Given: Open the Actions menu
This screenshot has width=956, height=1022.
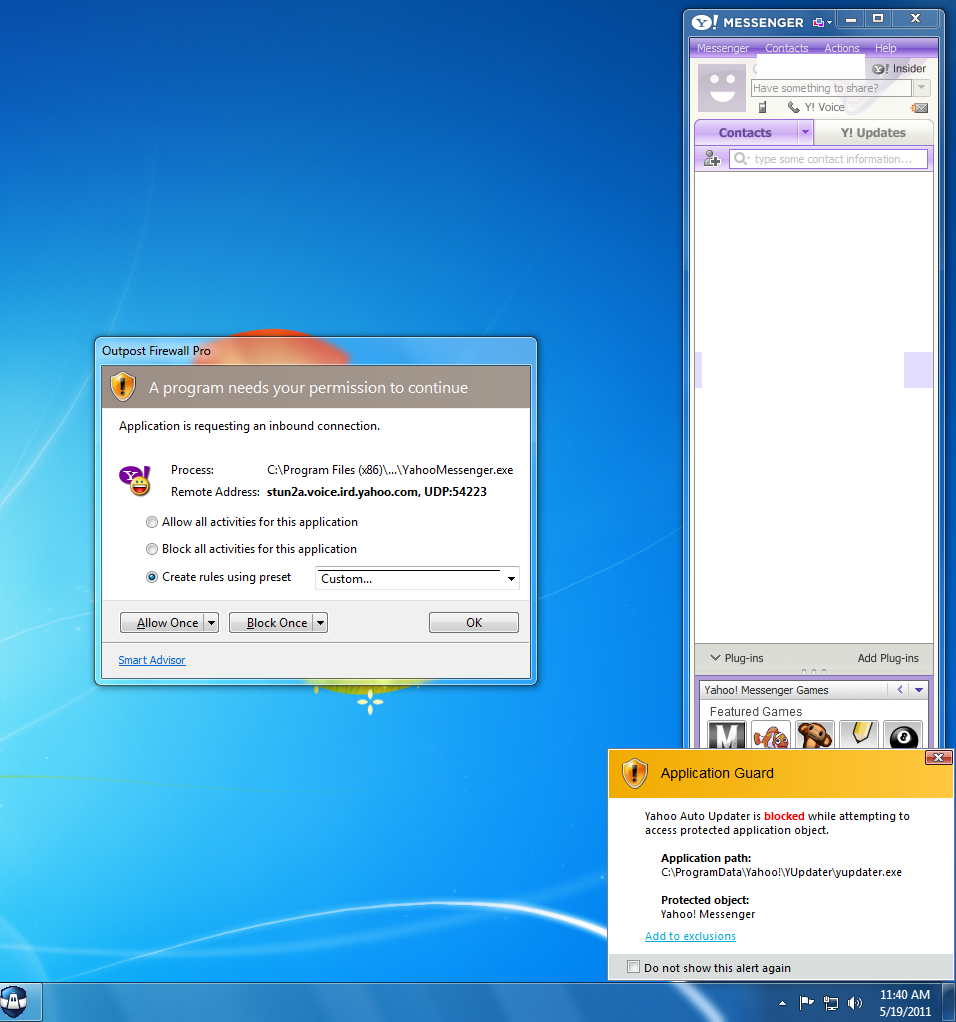Looking at the screenshot, I should coord(841,48).
